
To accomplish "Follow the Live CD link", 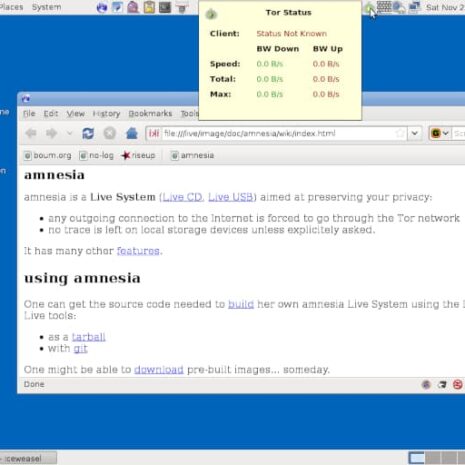I will [182, 197].
